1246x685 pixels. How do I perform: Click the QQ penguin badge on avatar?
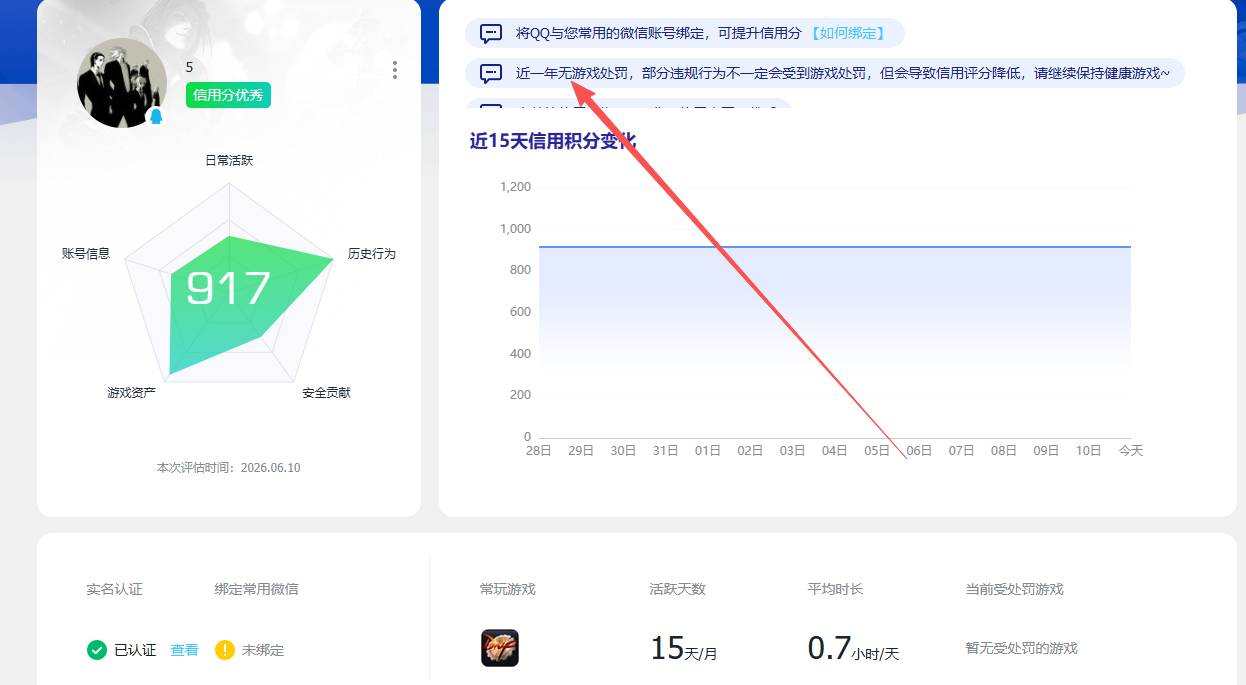click(x=156, y=116)
